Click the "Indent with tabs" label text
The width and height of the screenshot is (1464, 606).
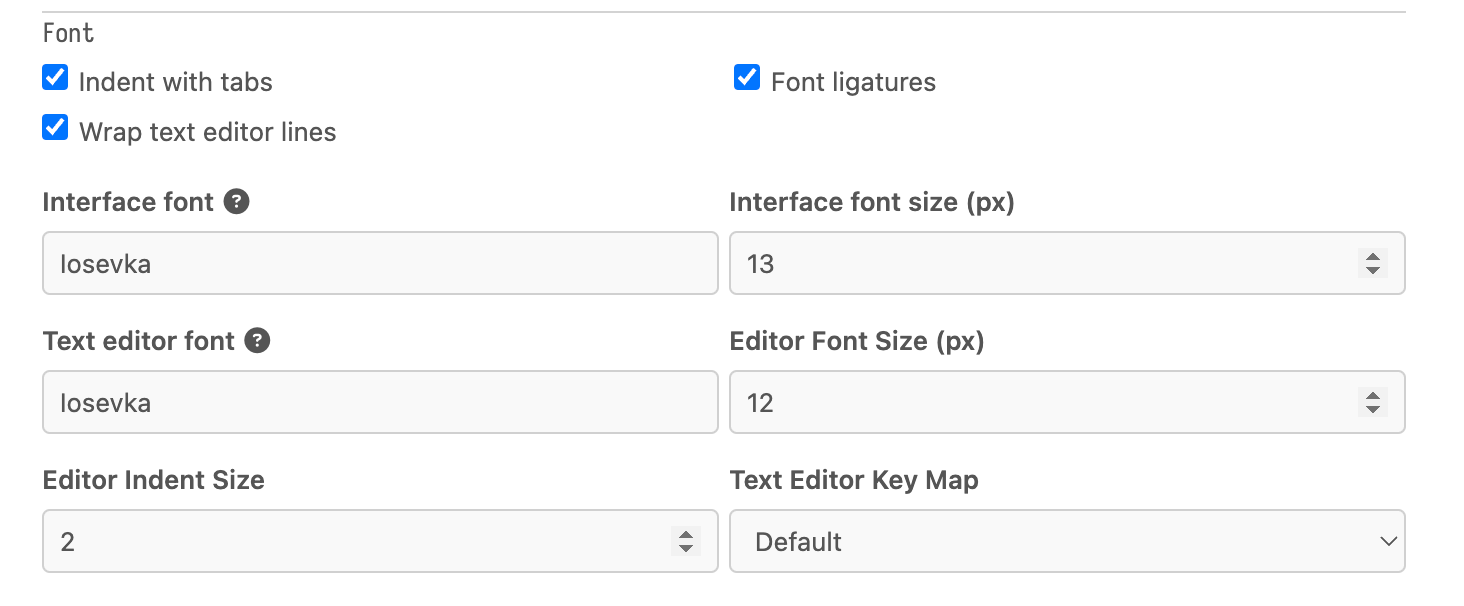point(176,82)
